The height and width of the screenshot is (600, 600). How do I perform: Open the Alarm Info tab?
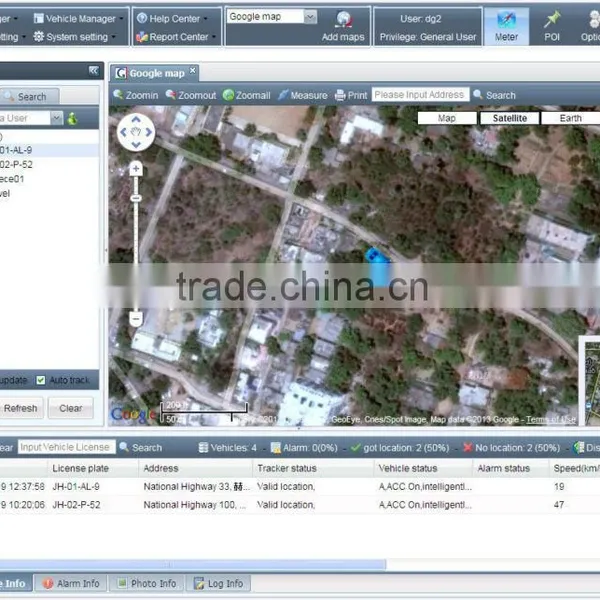[x=70, y=583]
